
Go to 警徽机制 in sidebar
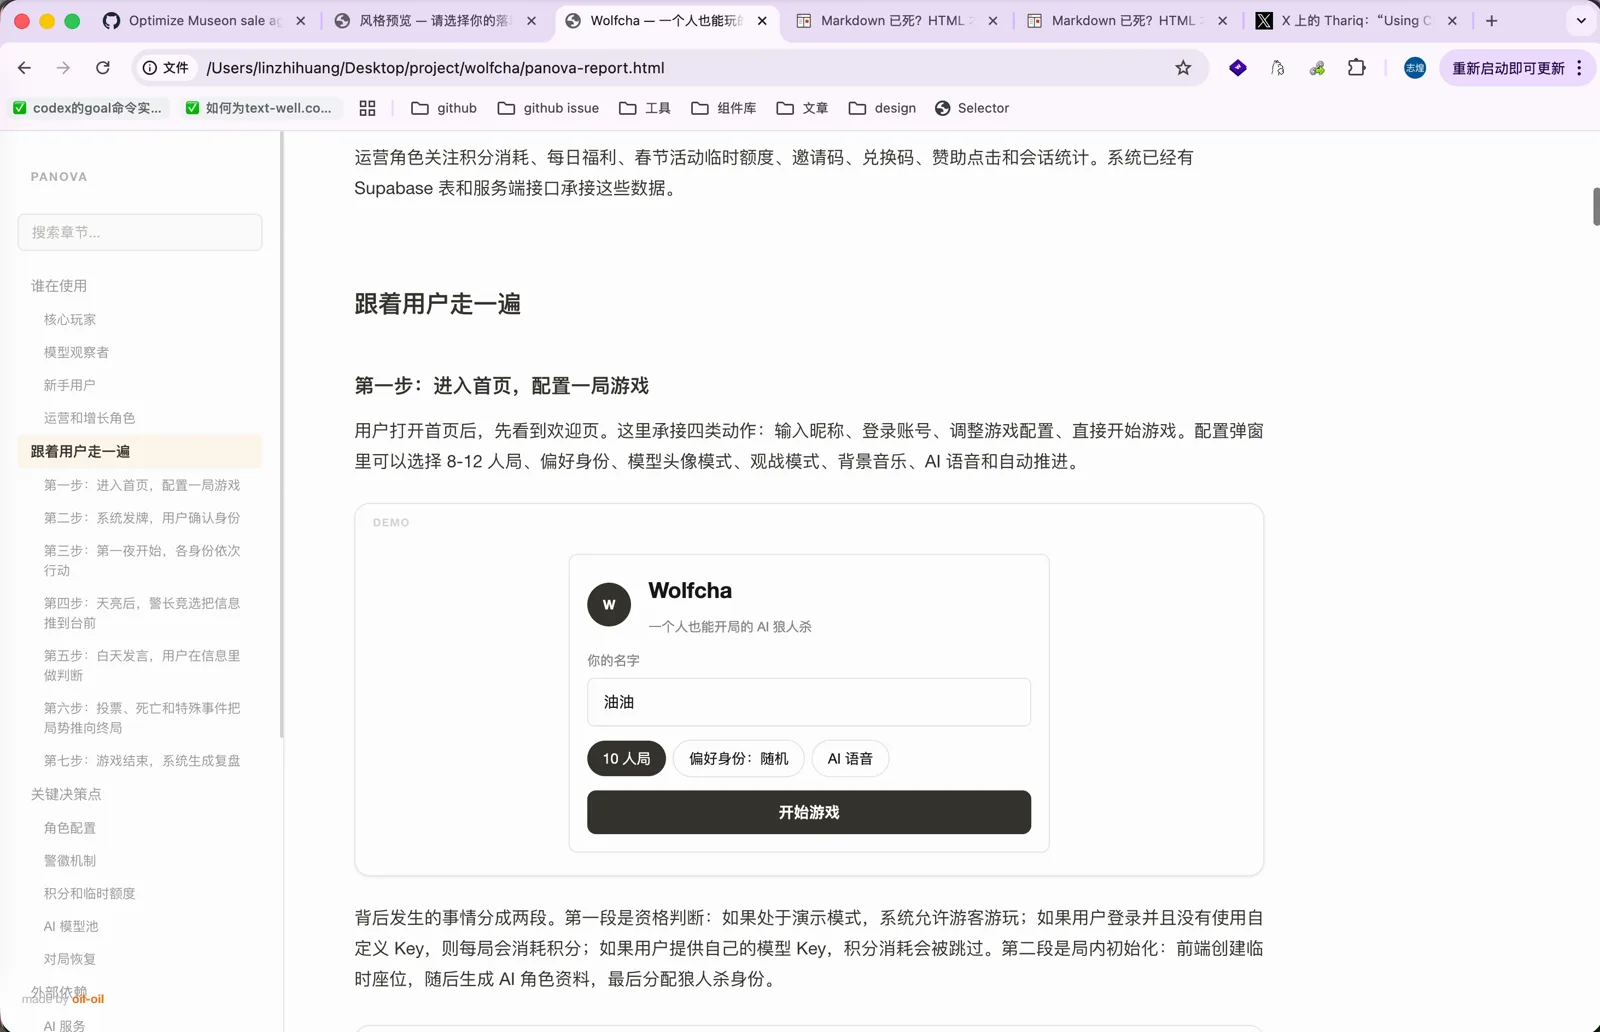click(x=70, y=861)
